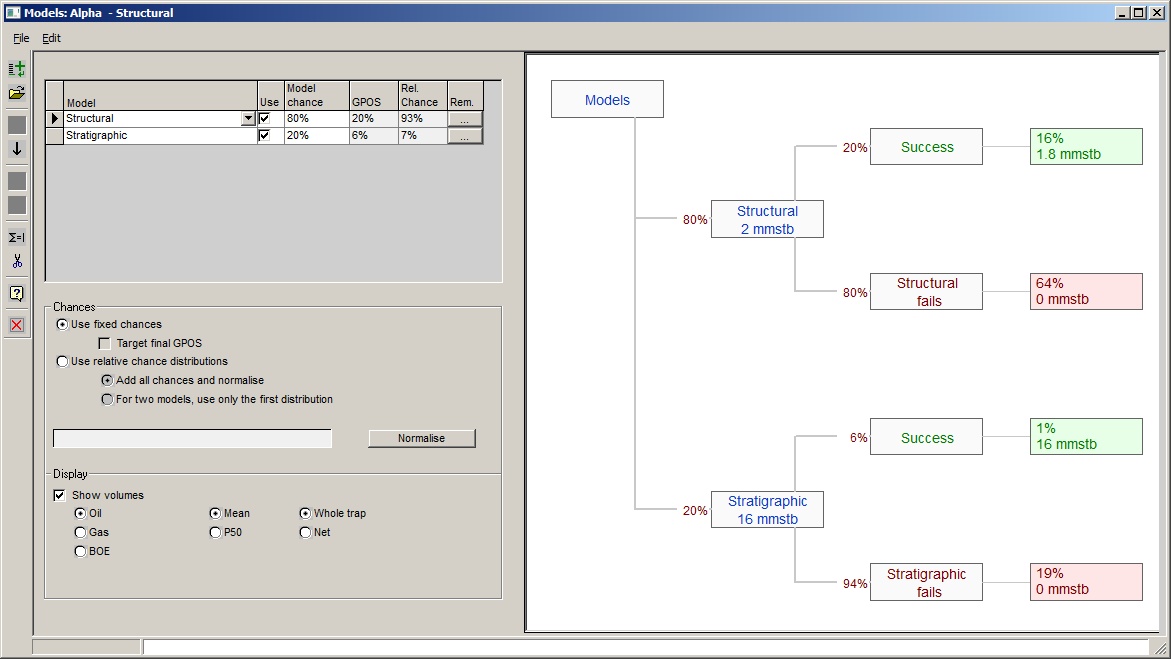The width and height of the screenshot is (1171, 659).
Task: Click the sigma sum calculation icon
Action: 17,237
